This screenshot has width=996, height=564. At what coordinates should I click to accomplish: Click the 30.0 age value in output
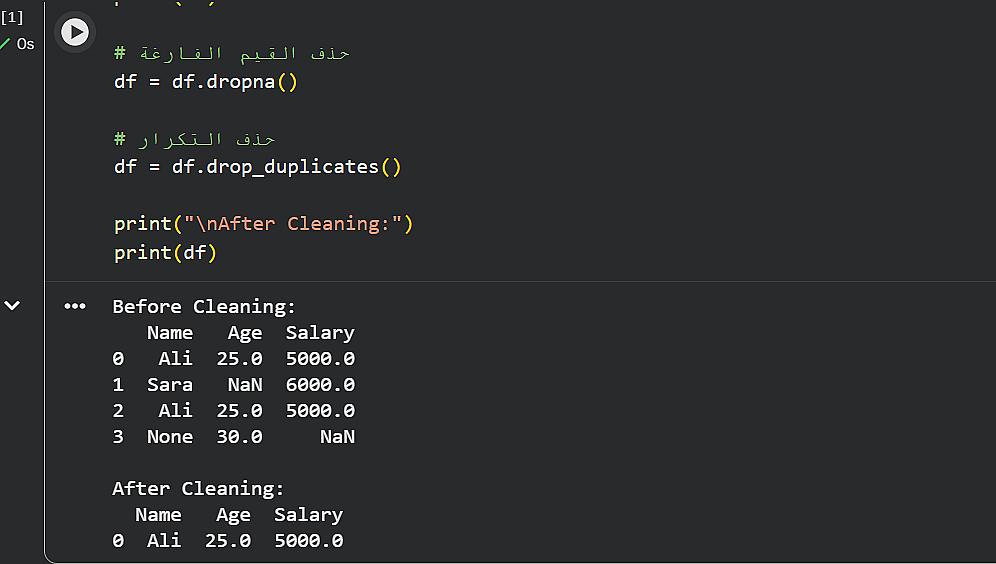point(239,437)
